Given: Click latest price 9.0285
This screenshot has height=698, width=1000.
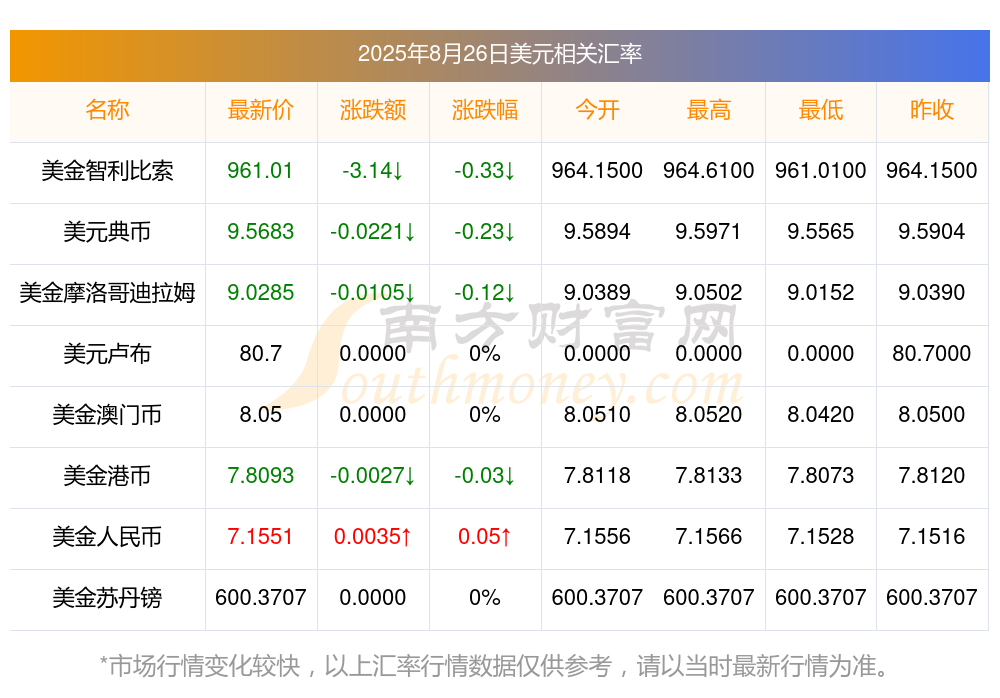Looking at the screenshot, I should pos(260,293).
